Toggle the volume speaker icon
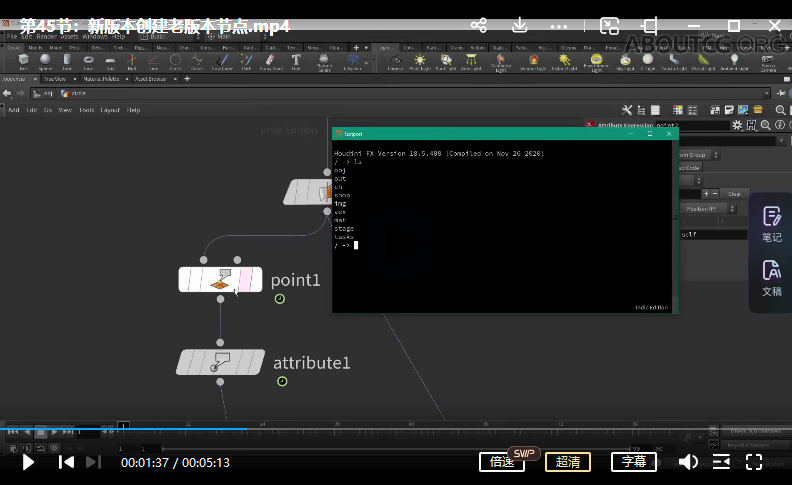This screenshot has width=792, height=485. pyautogui.click(x=688, y=462)
